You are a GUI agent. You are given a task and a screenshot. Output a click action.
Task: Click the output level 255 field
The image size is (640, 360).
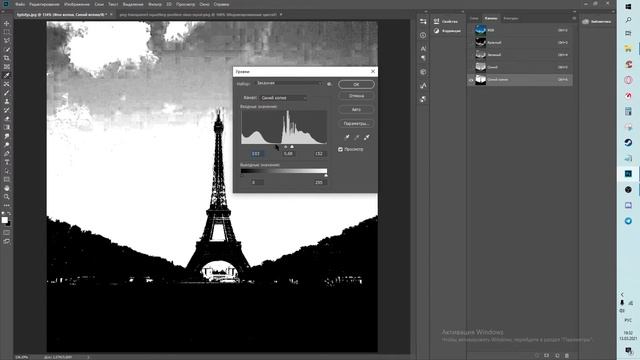click(319, 182)
